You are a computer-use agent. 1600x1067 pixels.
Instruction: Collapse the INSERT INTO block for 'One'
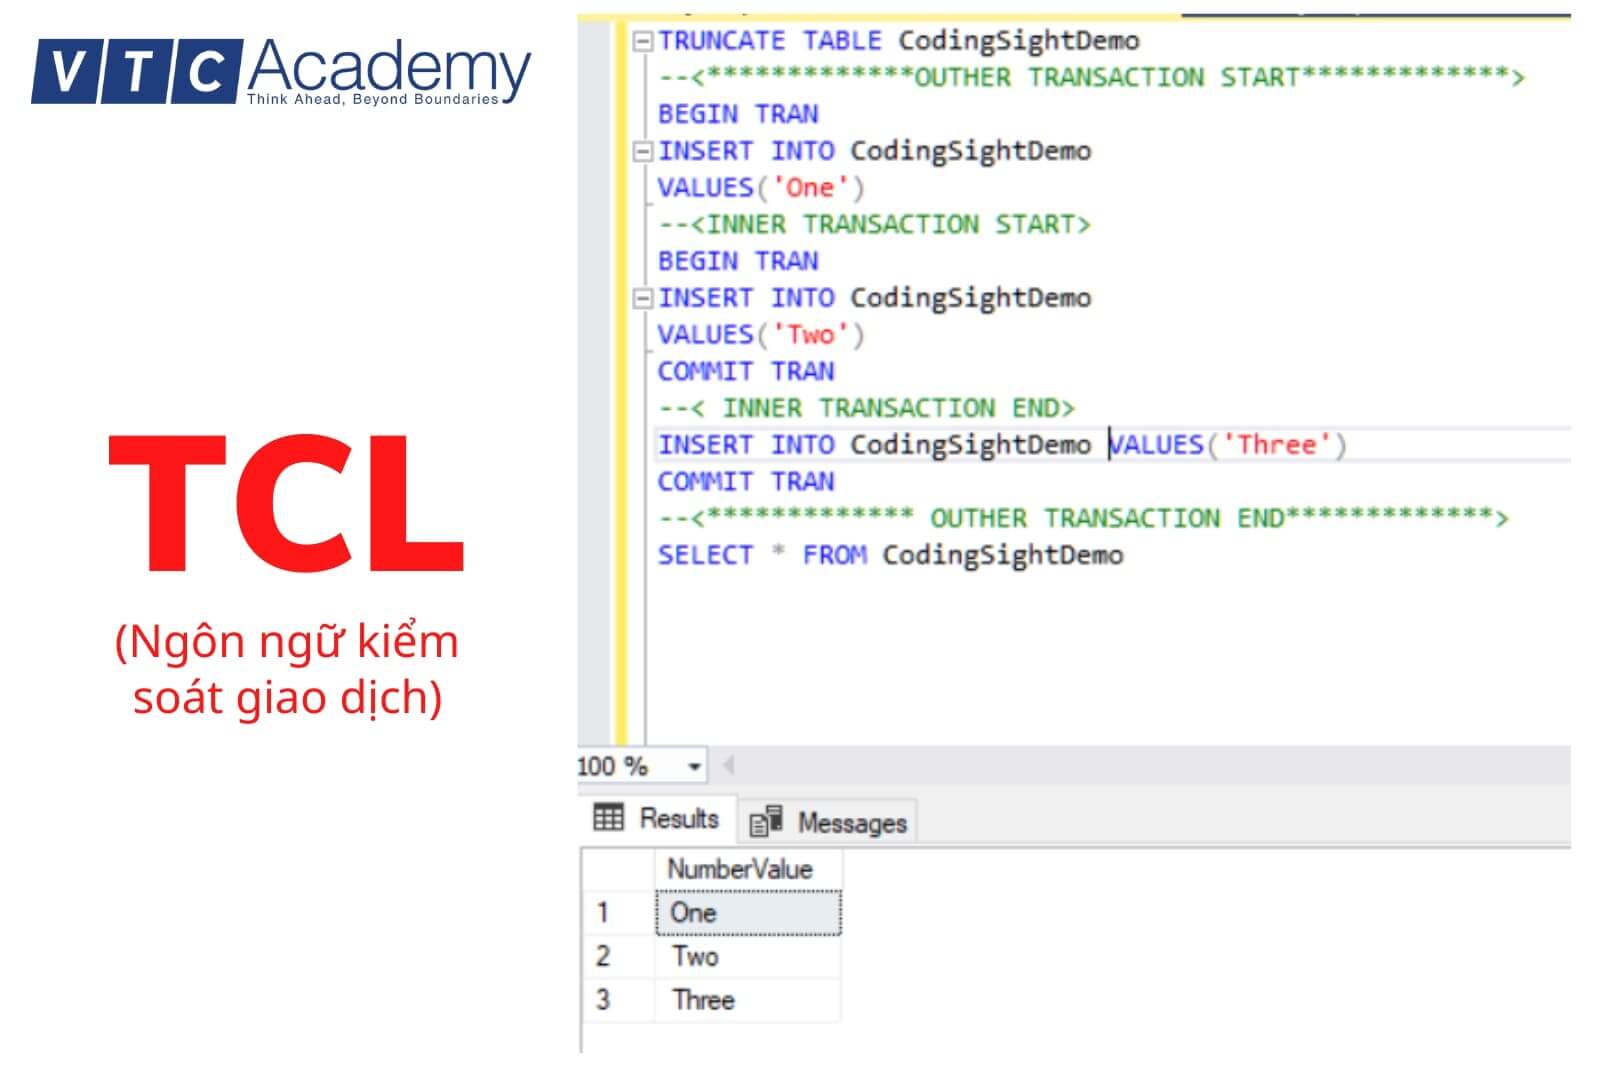click(x=643, y=151)
